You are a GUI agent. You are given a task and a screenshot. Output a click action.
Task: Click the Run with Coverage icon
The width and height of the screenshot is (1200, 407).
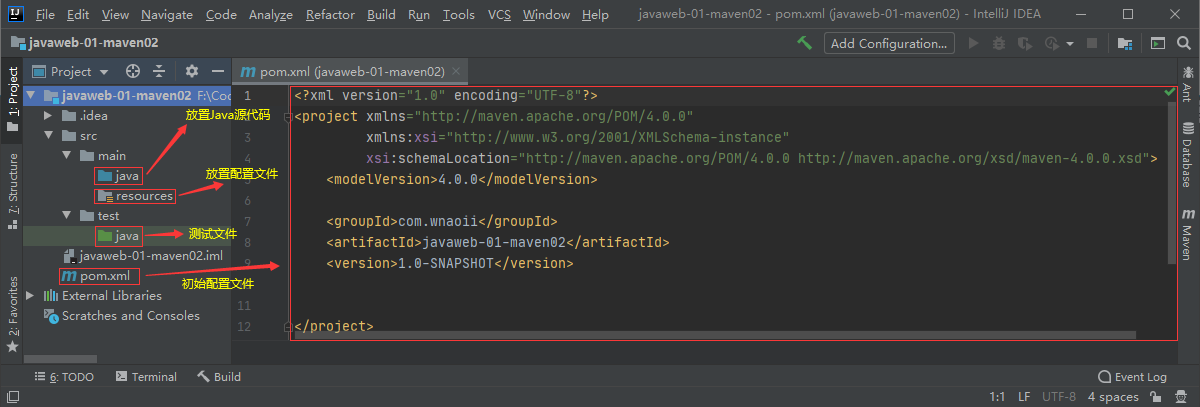[1024, 43]
